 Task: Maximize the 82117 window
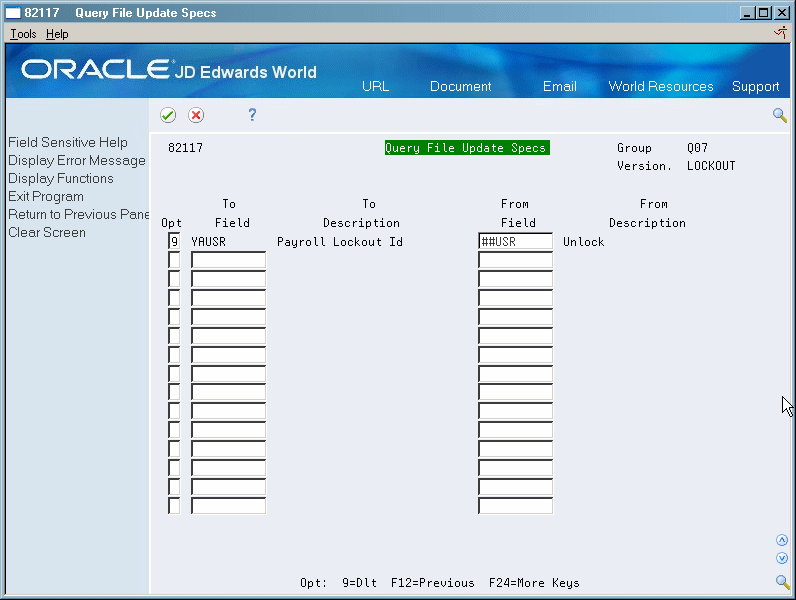click(764, 13)
